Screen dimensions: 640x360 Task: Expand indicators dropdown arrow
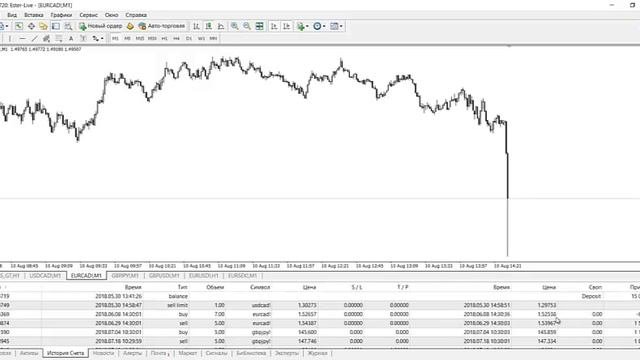(307, 27)
